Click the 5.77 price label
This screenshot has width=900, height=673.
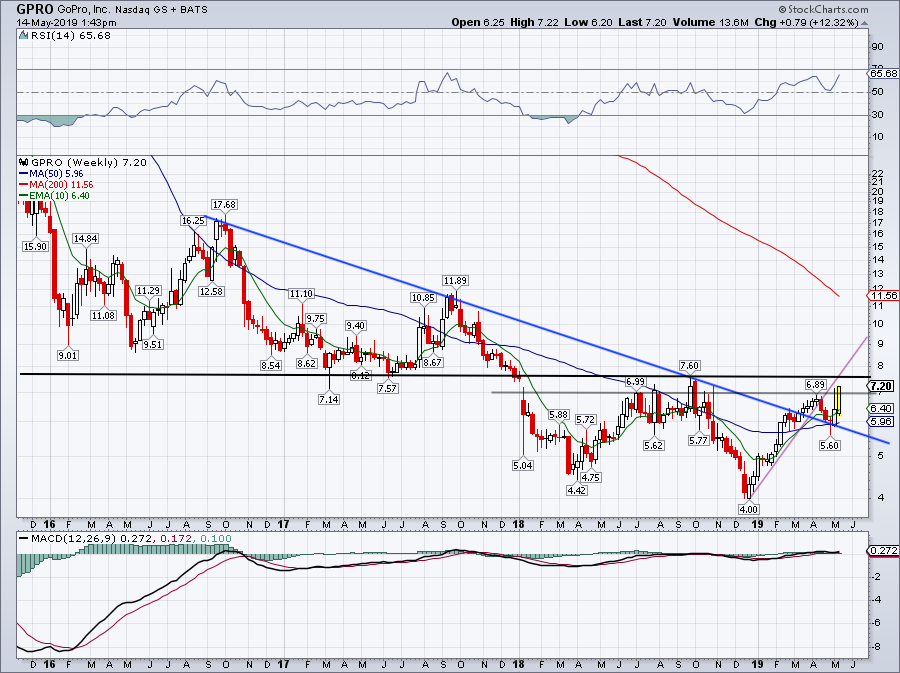tap(698, 441)
